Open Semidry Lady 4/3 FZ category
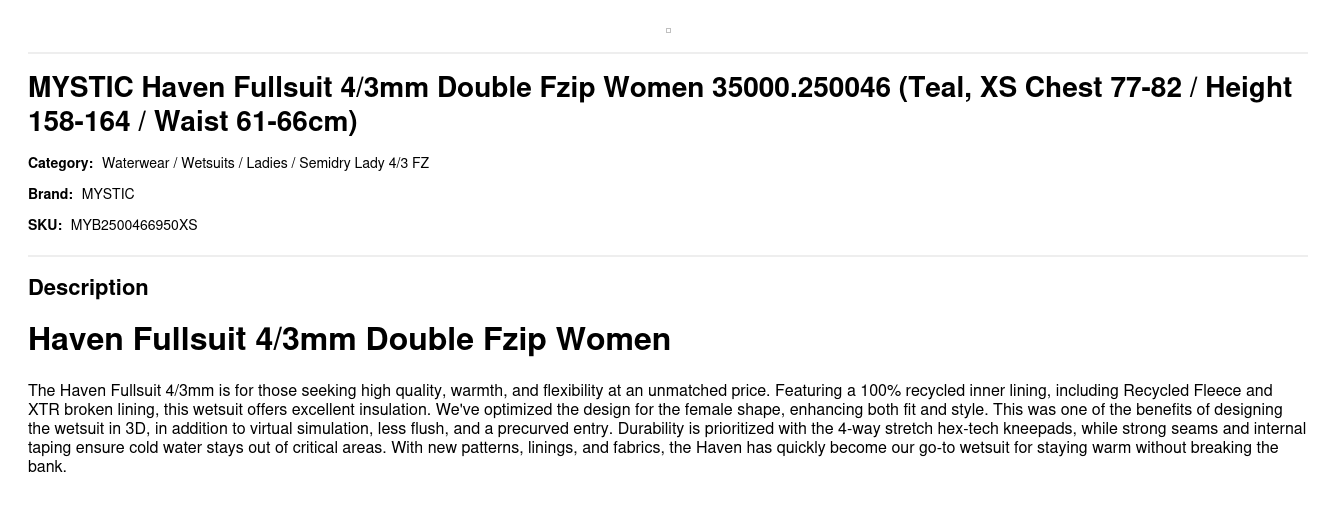 (364, 163)
